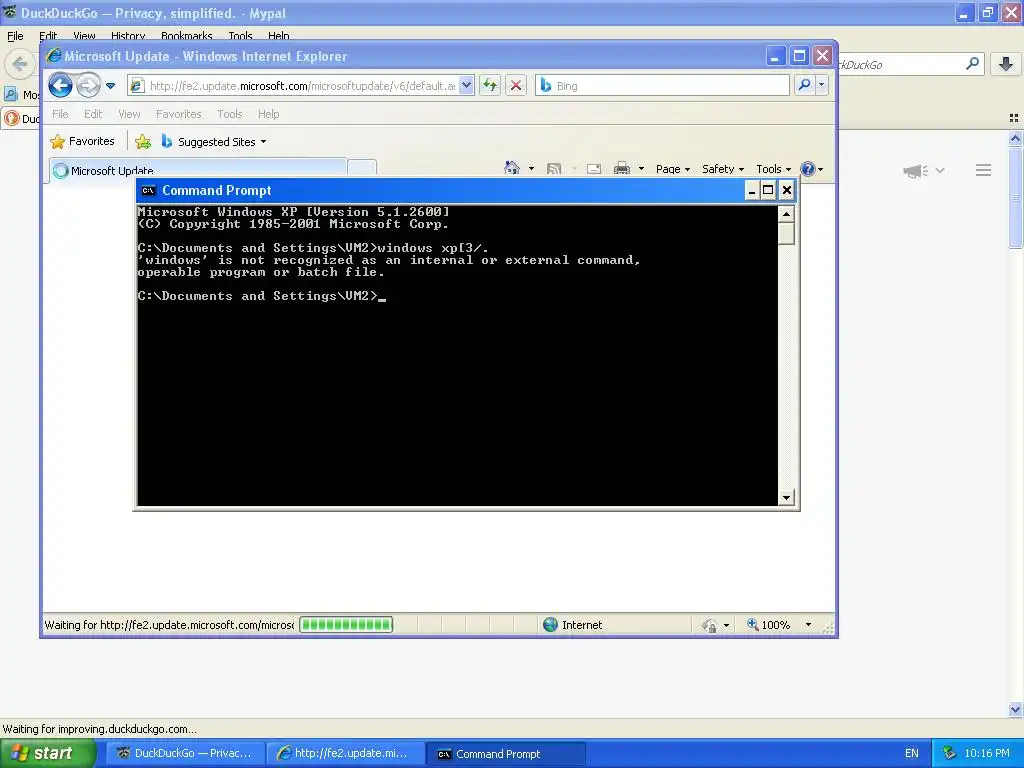
Task: Switch to DuckDuckGo taskbar button
Action: [185, 753]
